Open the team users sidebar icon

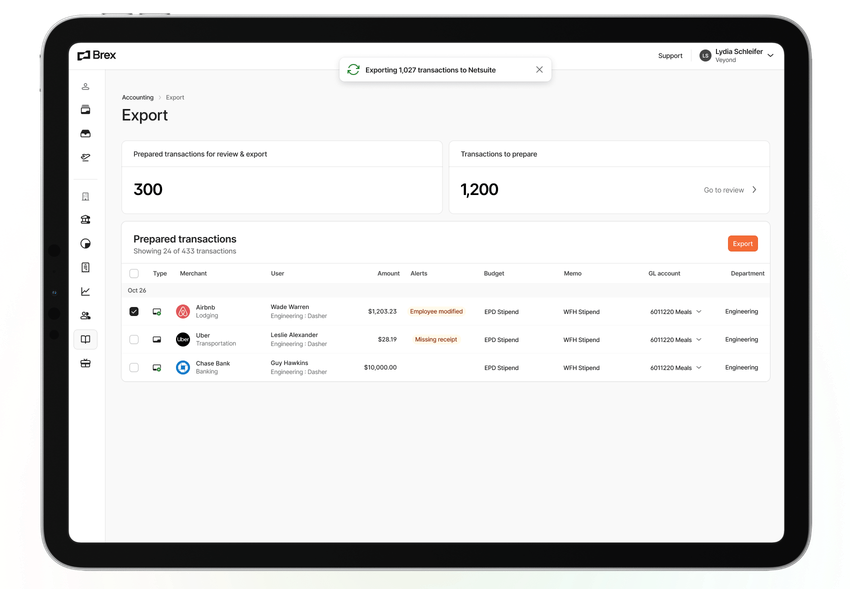[85, 315]
